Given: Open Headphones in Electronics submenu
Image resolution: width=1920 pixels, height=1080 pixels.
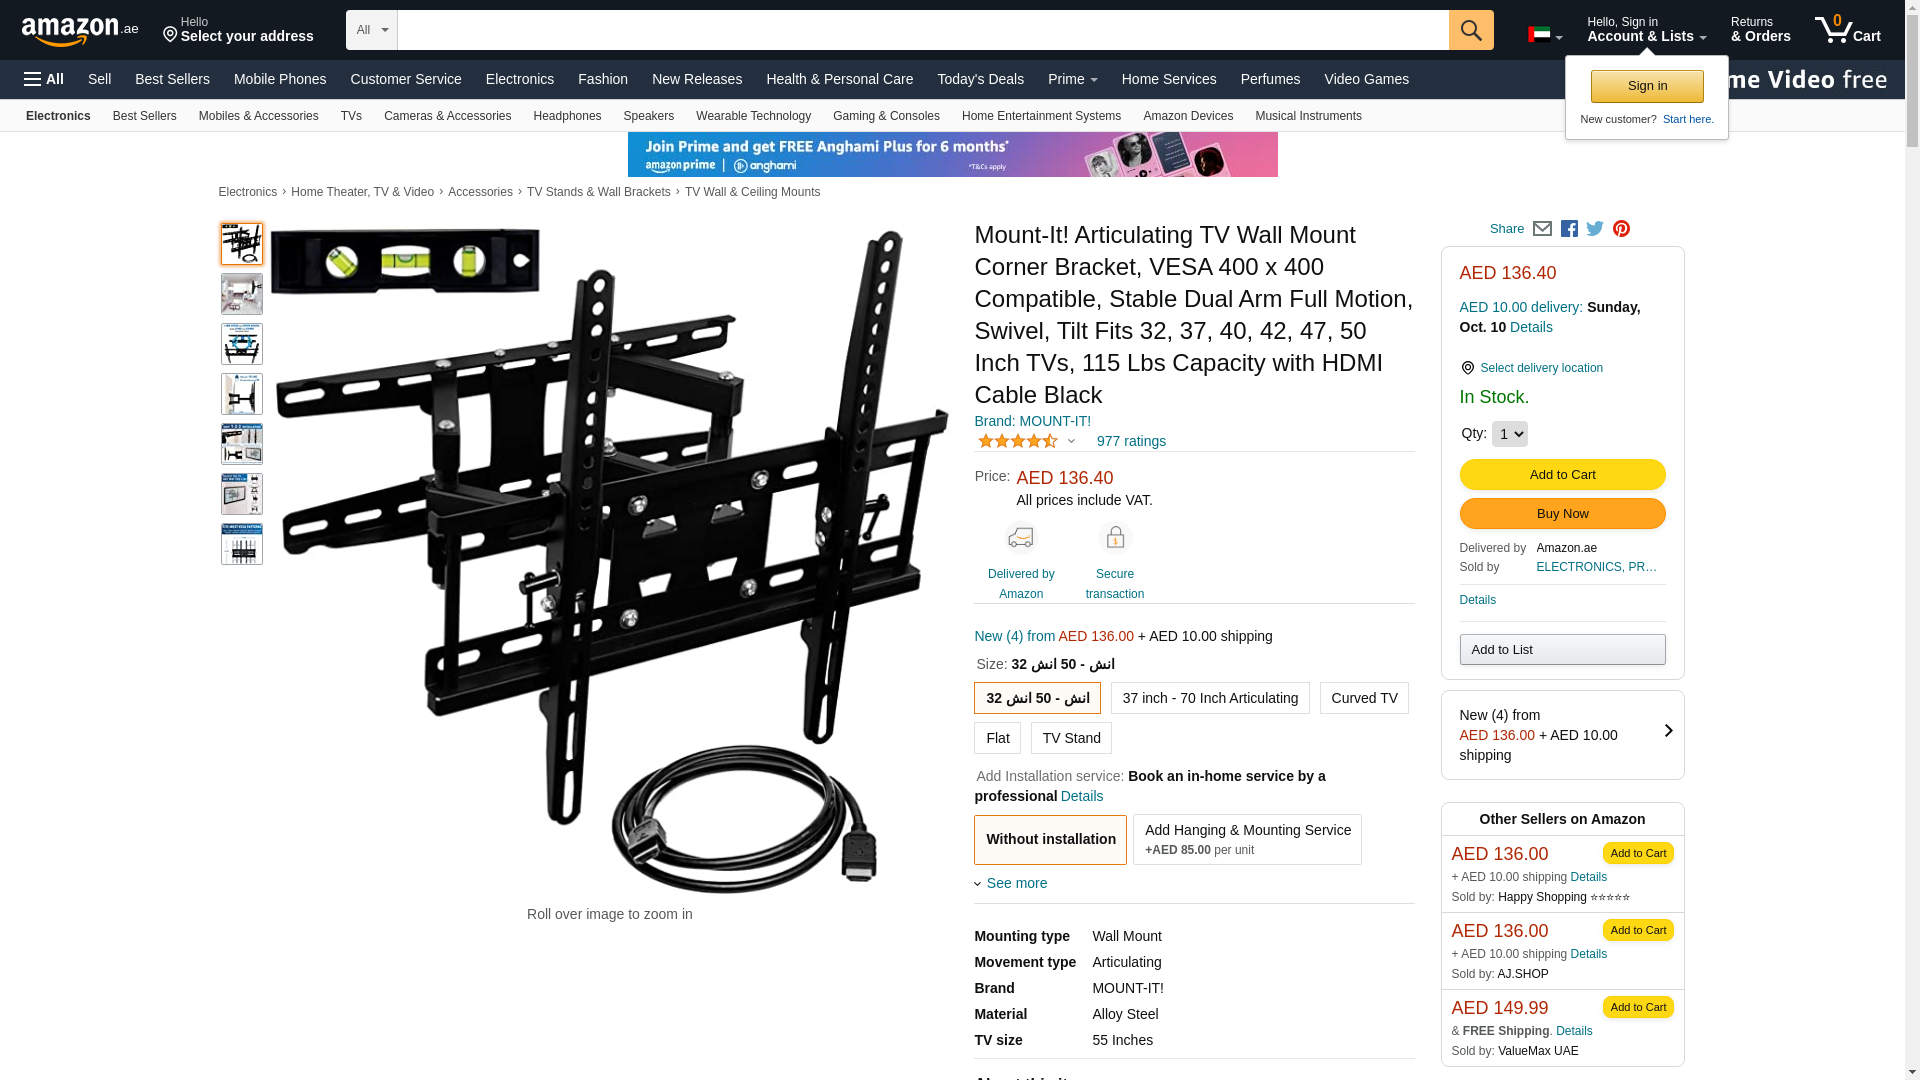Looking at the screenshot, I should click(567, 116).
